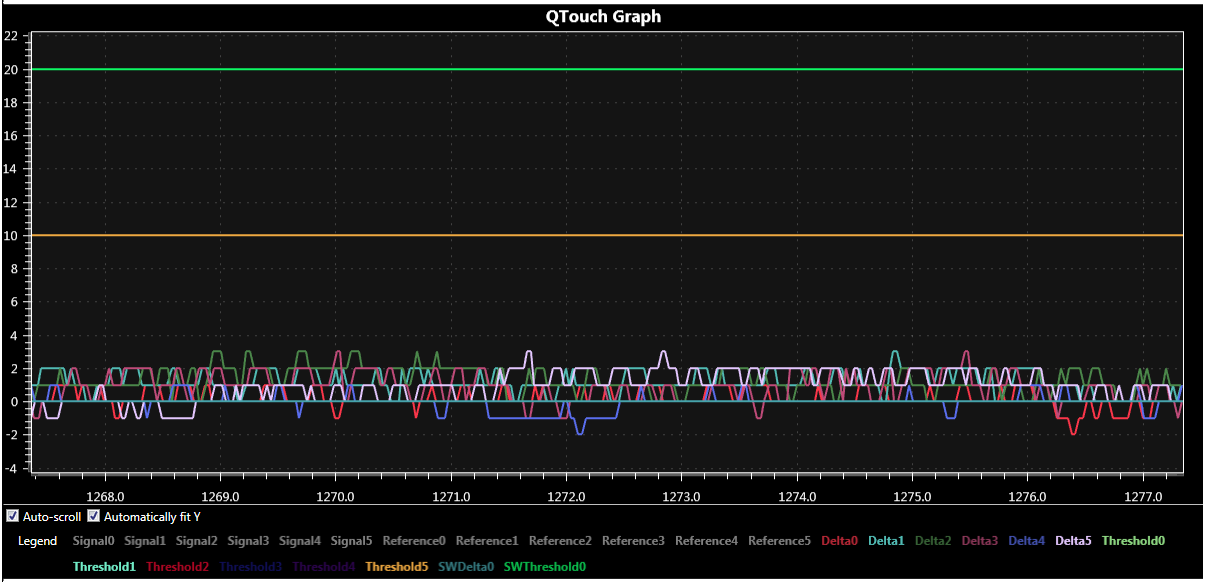Toggle Threshold1 legend entry
The image size is (1209, 583).
(104, 567)
